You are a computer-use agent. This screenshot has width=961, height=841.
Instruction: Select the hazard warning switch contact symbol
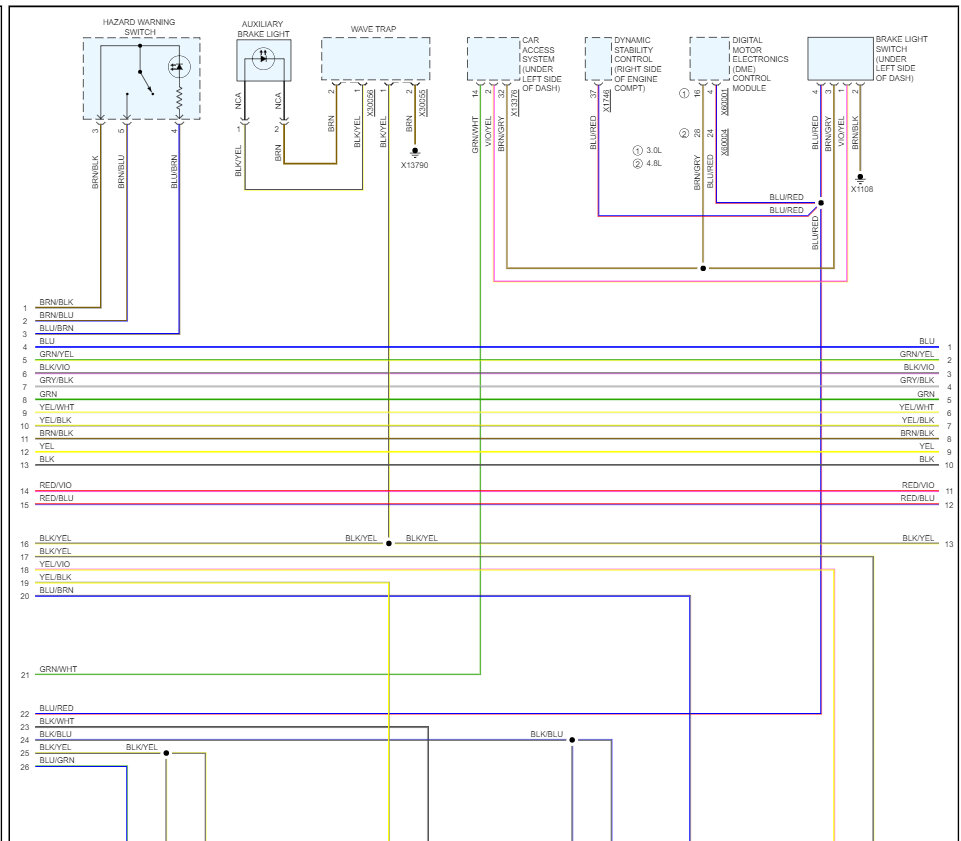(x=145, y=82)
